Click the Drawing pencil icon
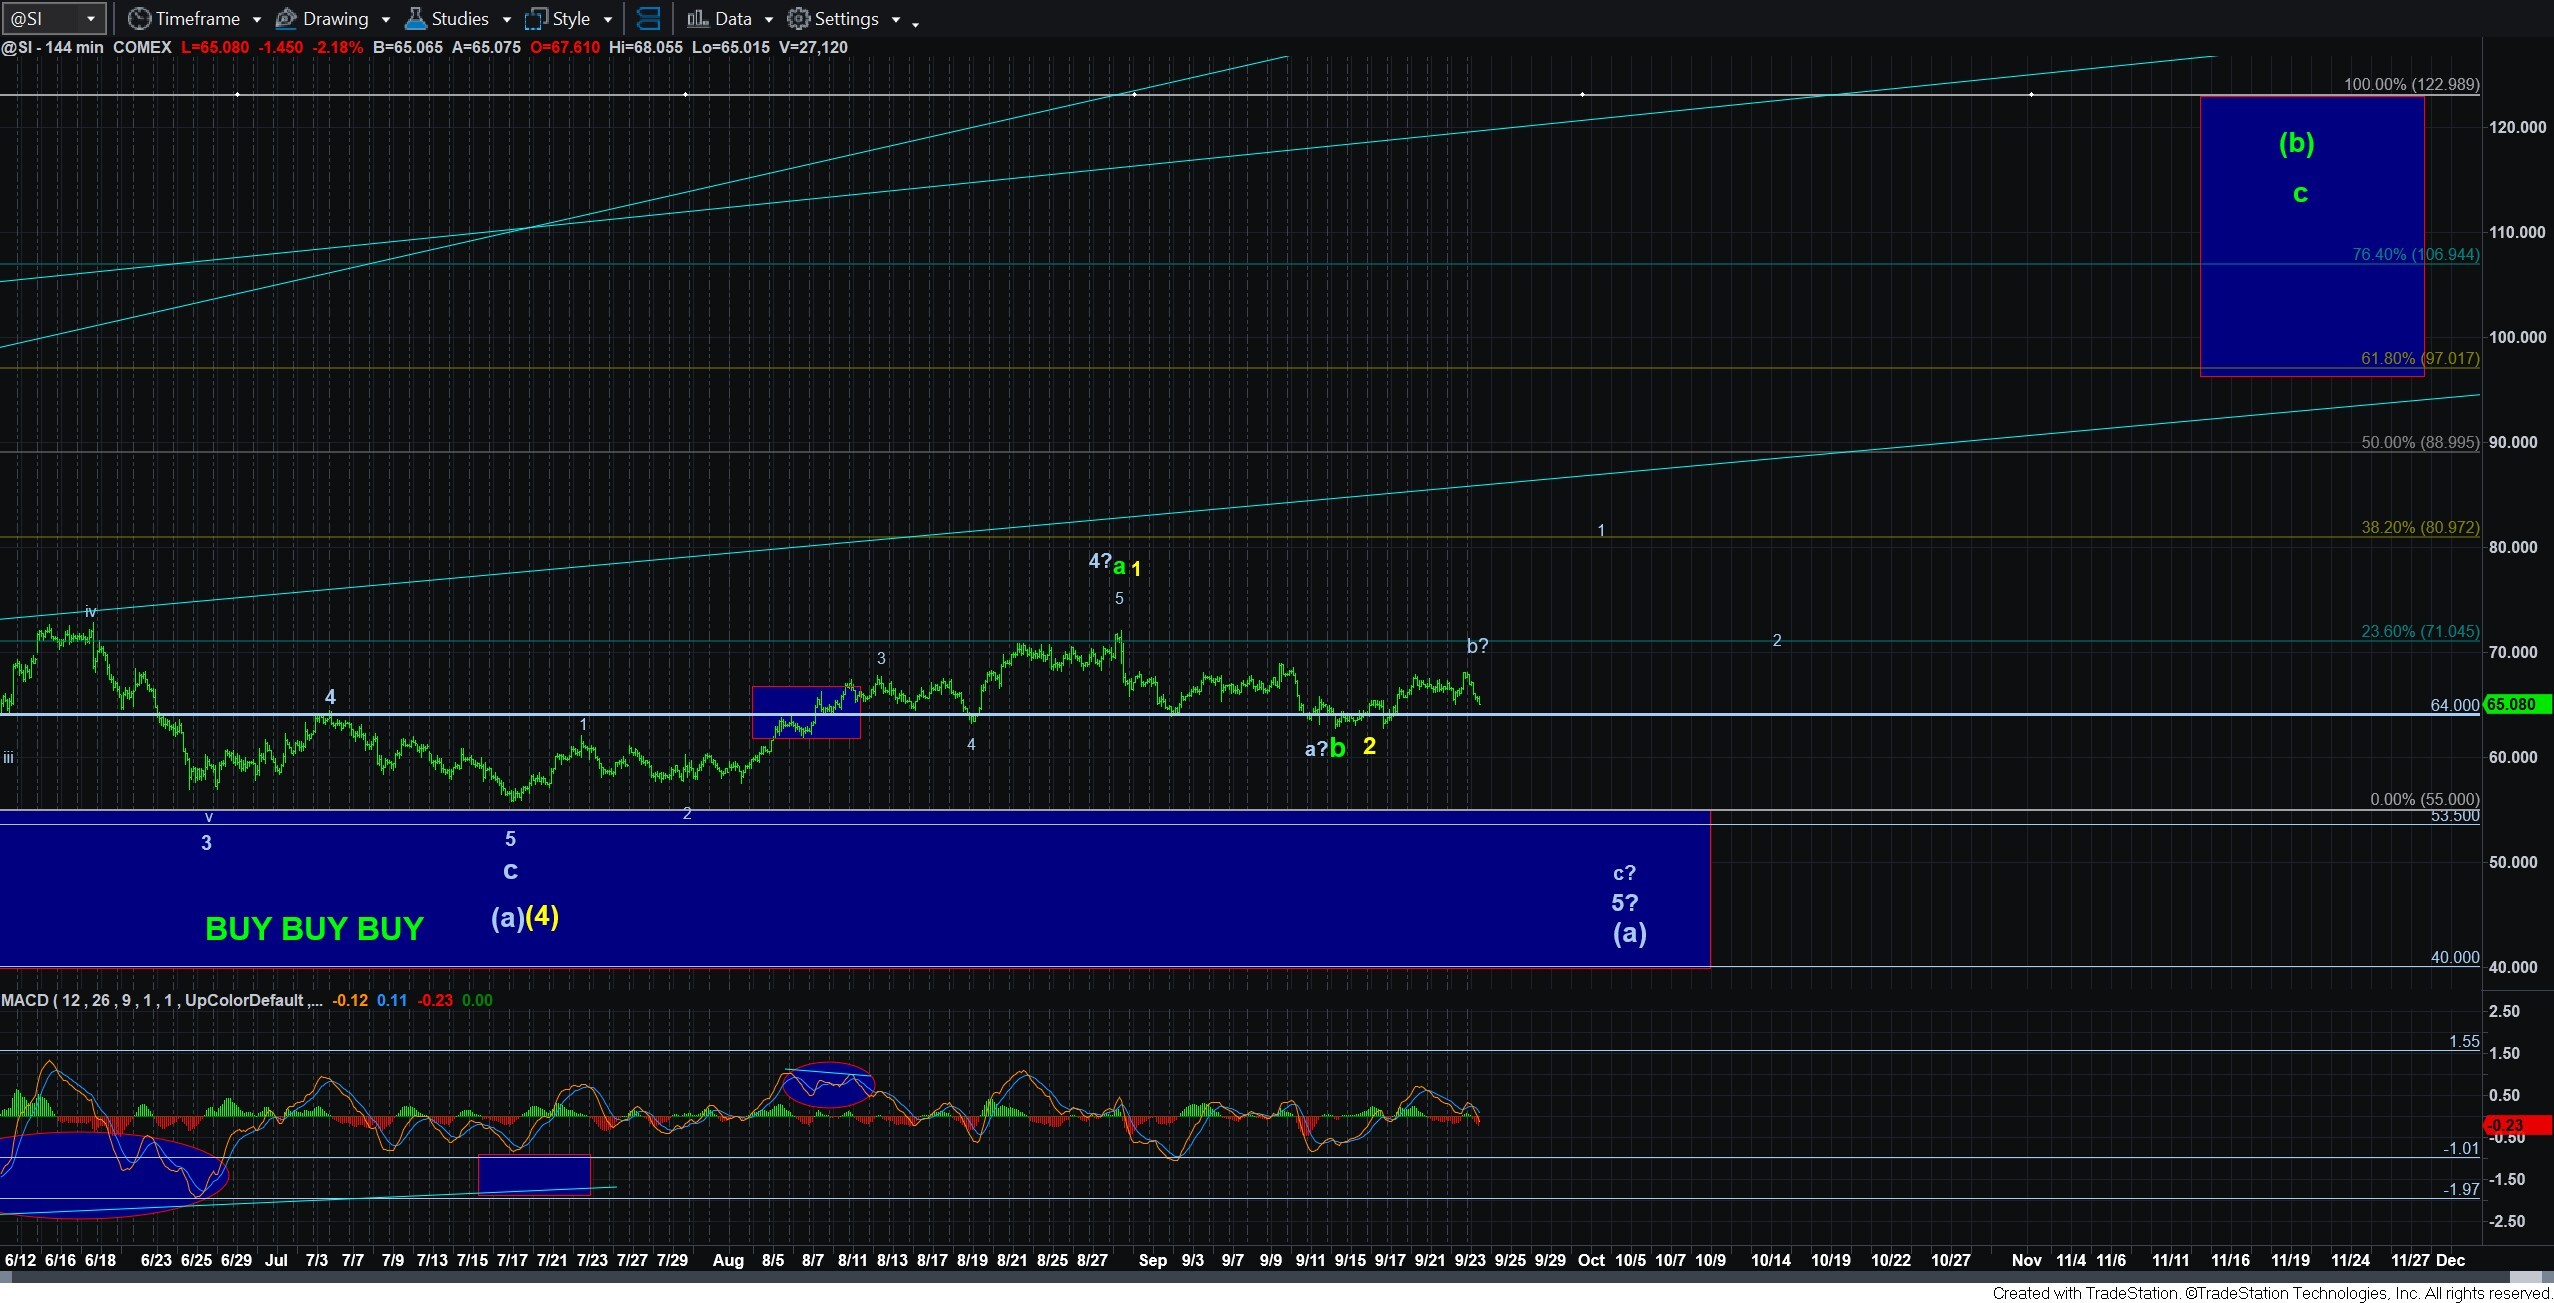The height and width of the screenshot is (1303, 2554). (286, 18)
